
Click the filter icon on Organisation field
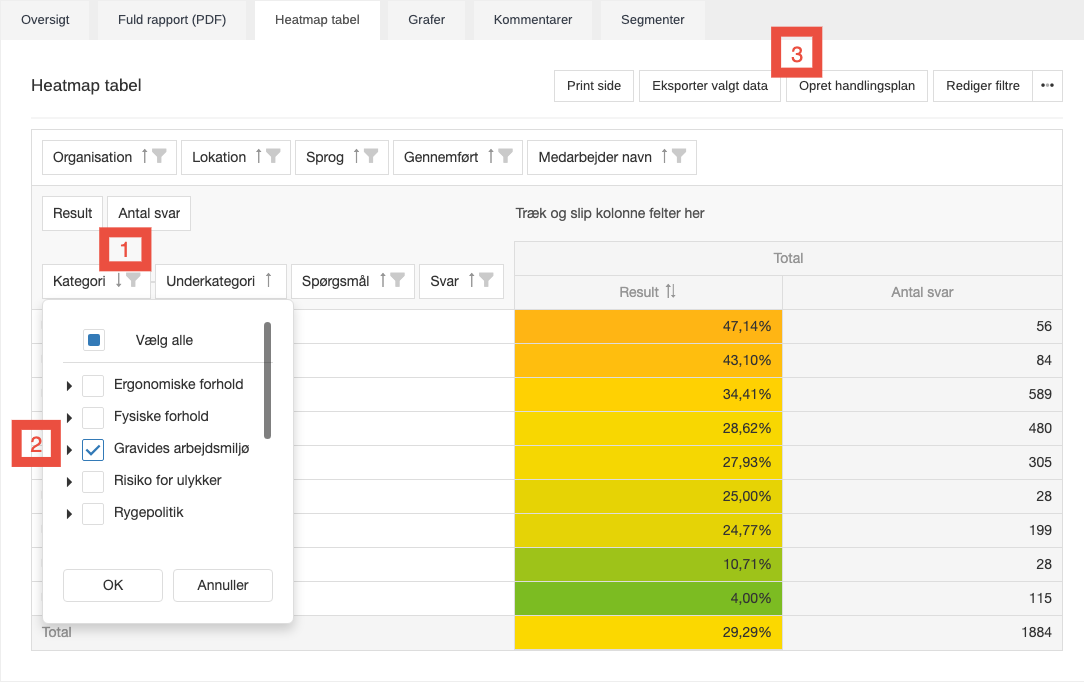159,156
